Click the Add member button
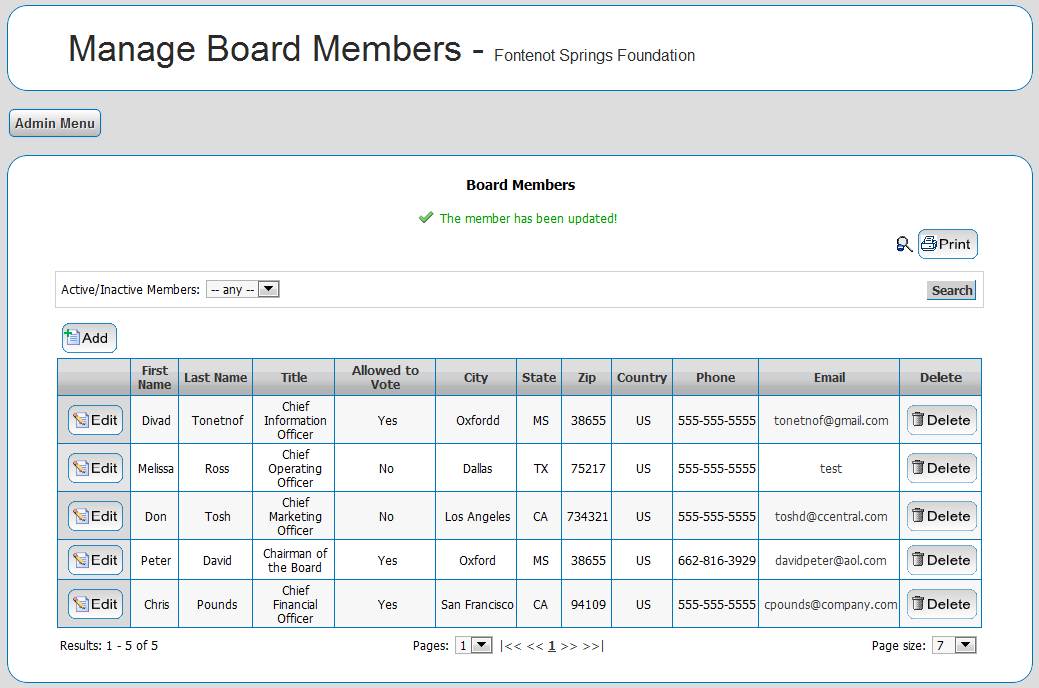 coord(89,338)
